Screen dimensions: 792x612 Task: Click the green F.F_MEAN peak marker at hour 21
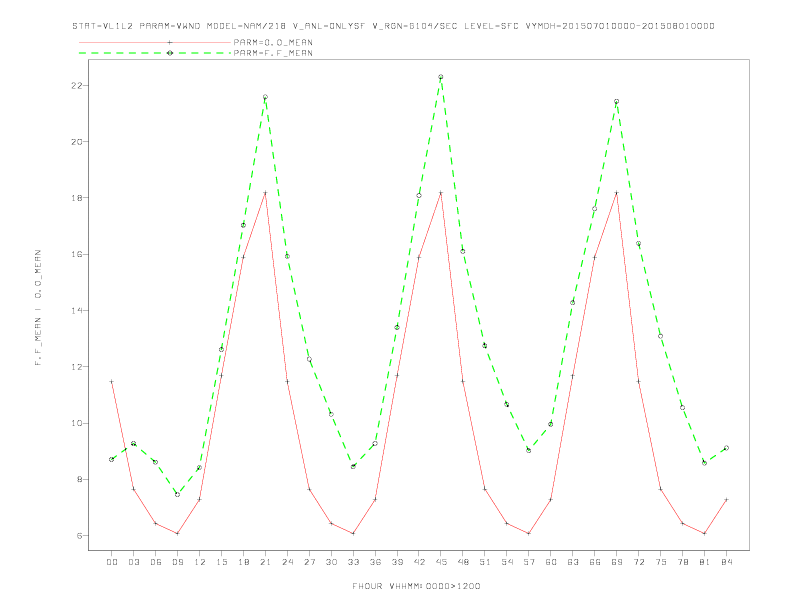265,97
